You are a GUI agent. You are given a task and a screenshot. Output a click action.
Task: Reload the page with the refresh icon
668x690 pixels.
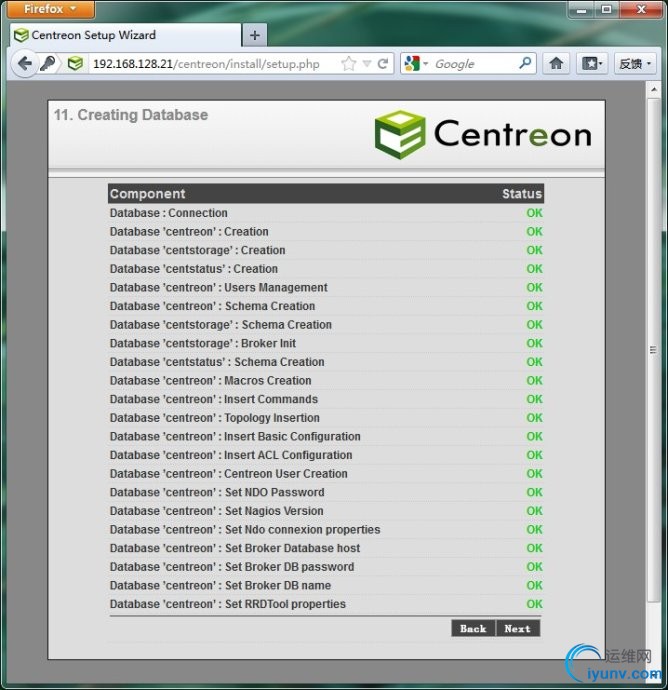pyautogui.click(x=383, y=64)
